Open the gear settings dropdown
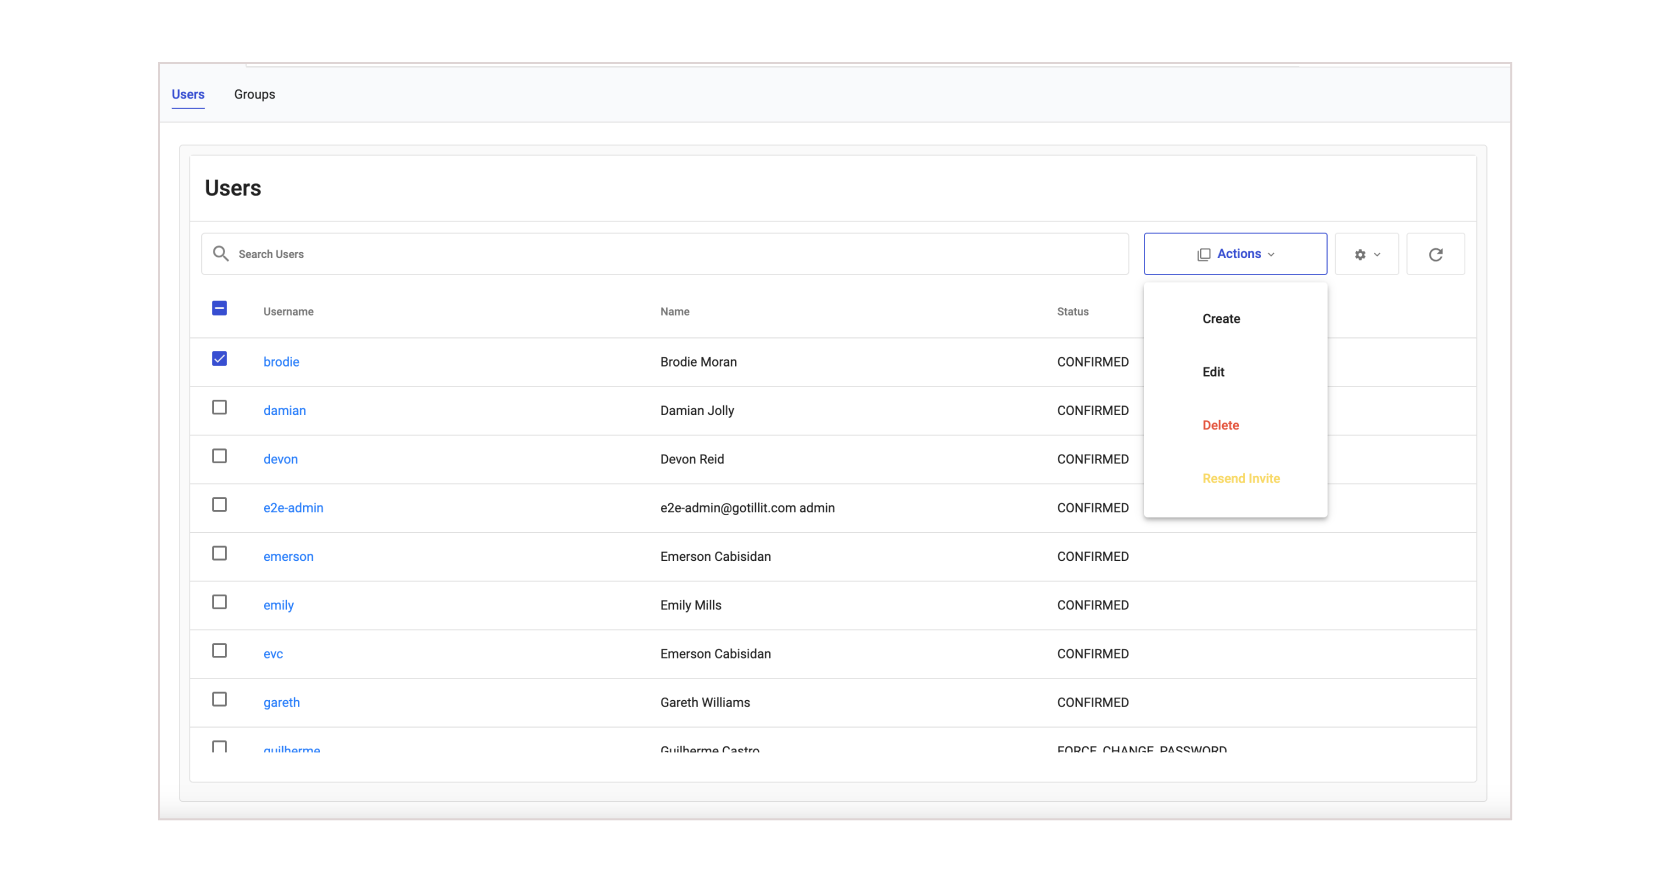Image resolution: width=1672 pixels, height=885 pixels. [1366, 255]
